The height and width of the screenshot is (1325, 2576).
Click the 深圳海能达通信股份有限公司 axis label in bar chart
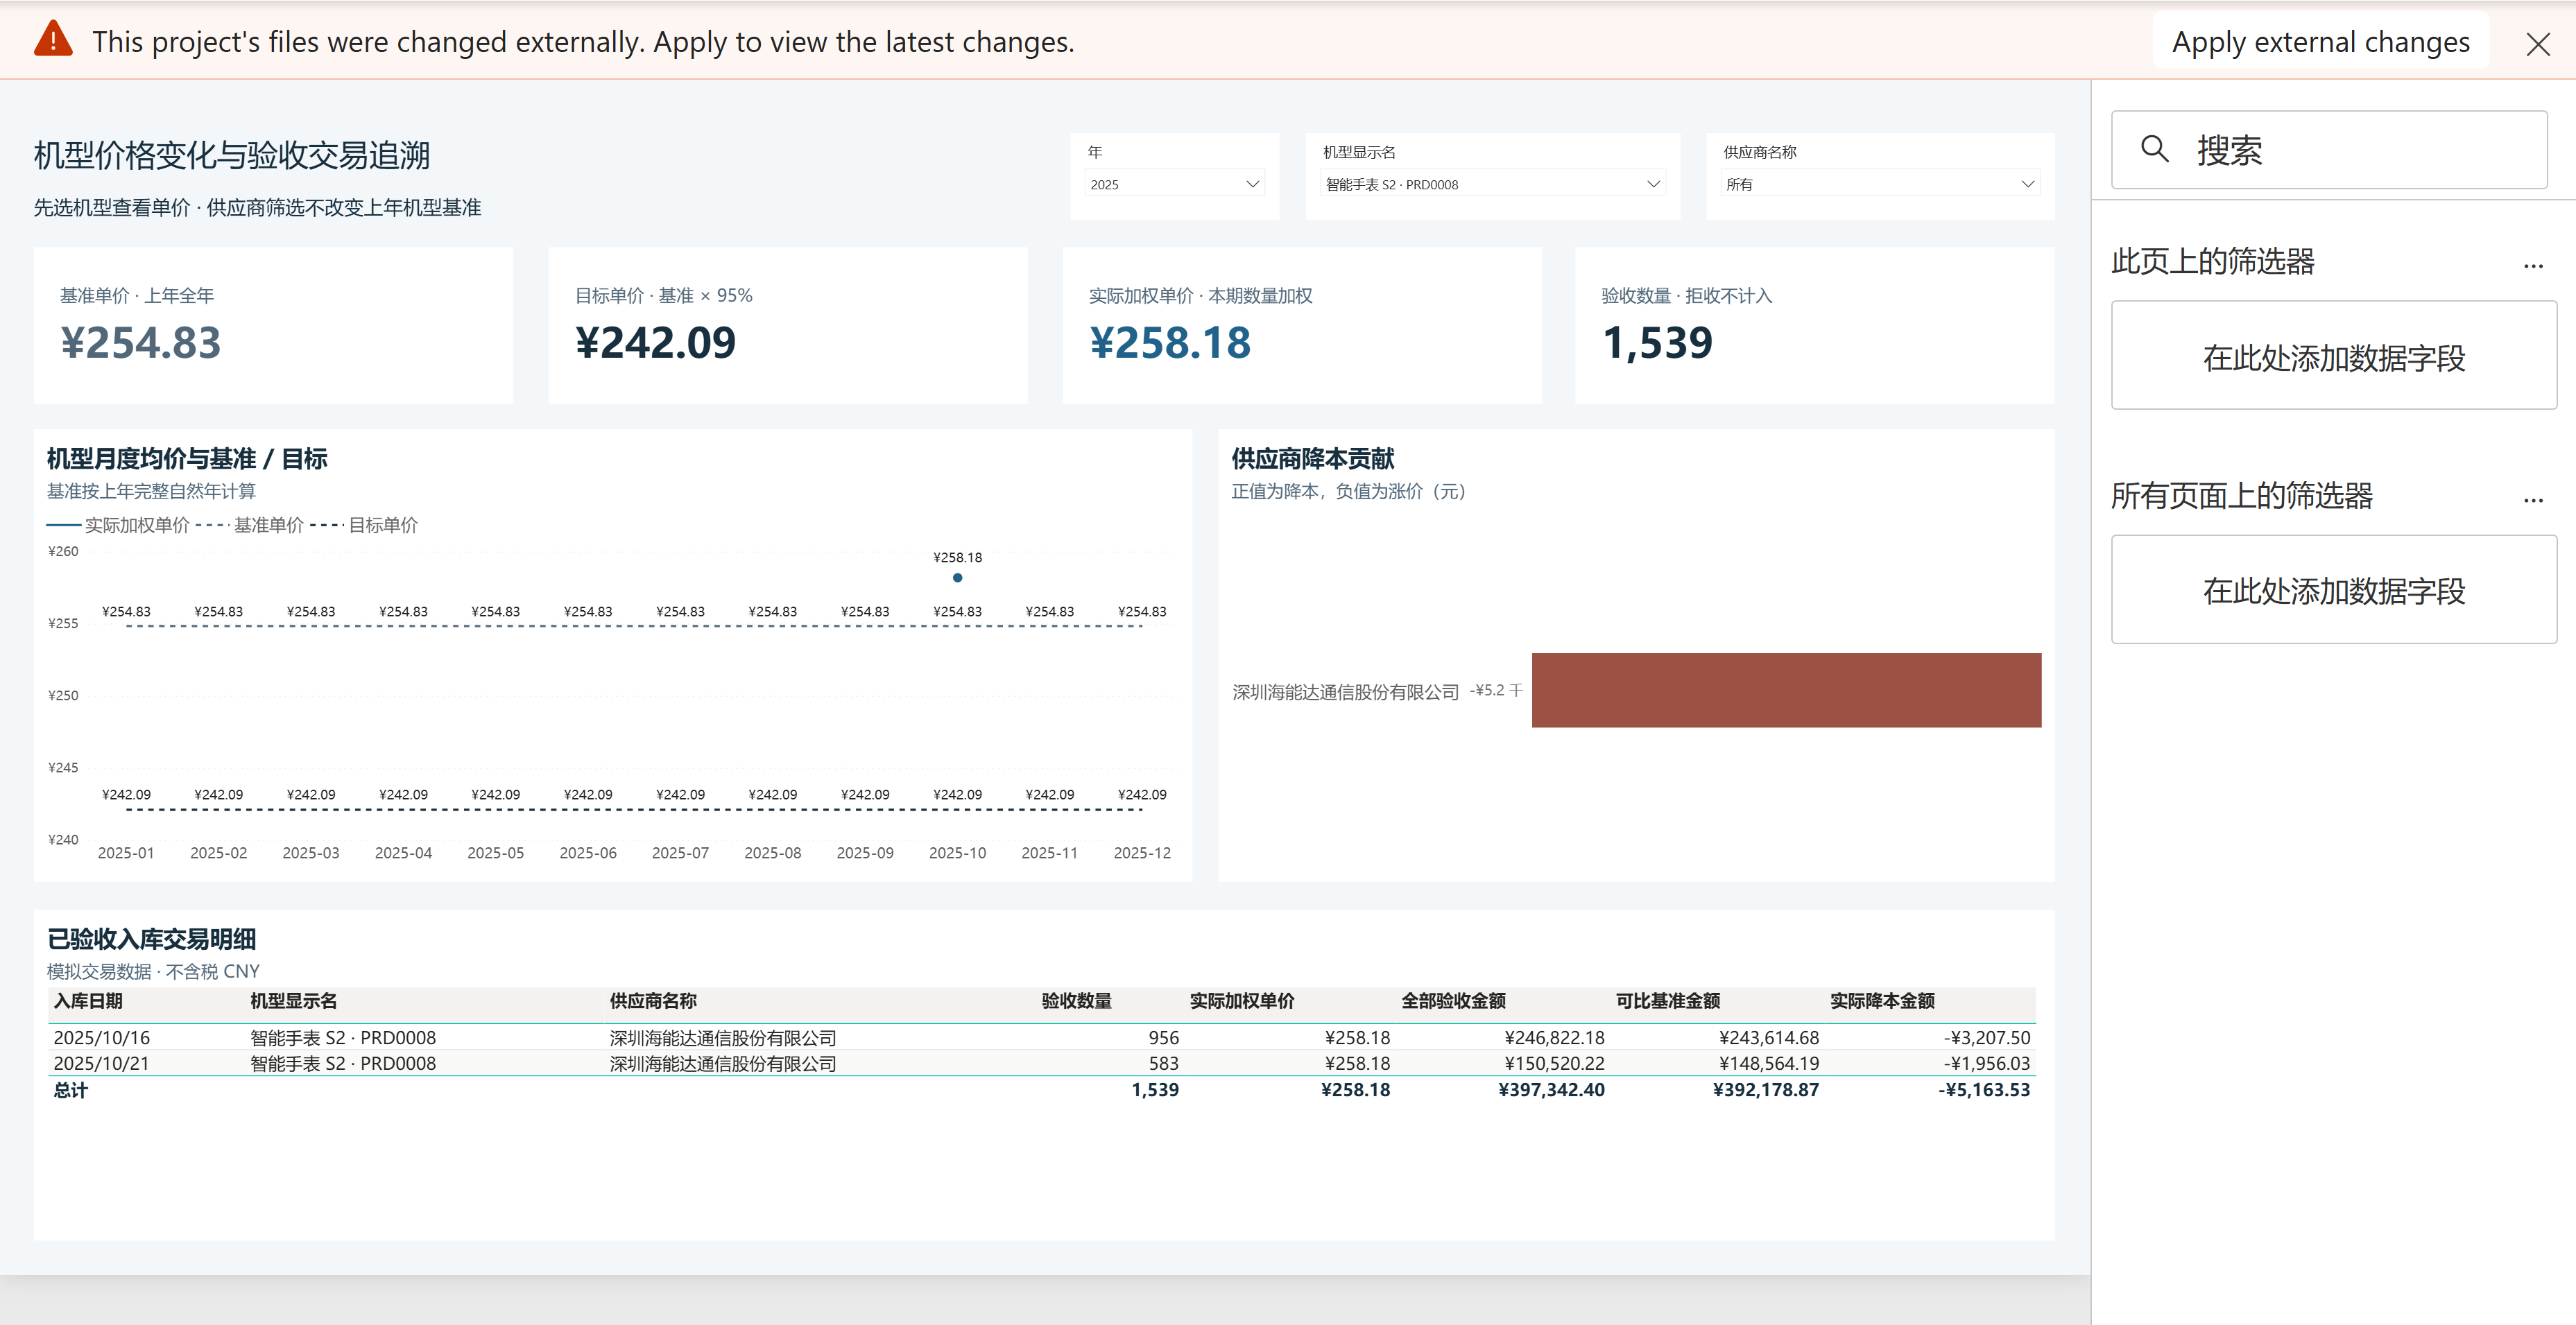point(1345,692)
